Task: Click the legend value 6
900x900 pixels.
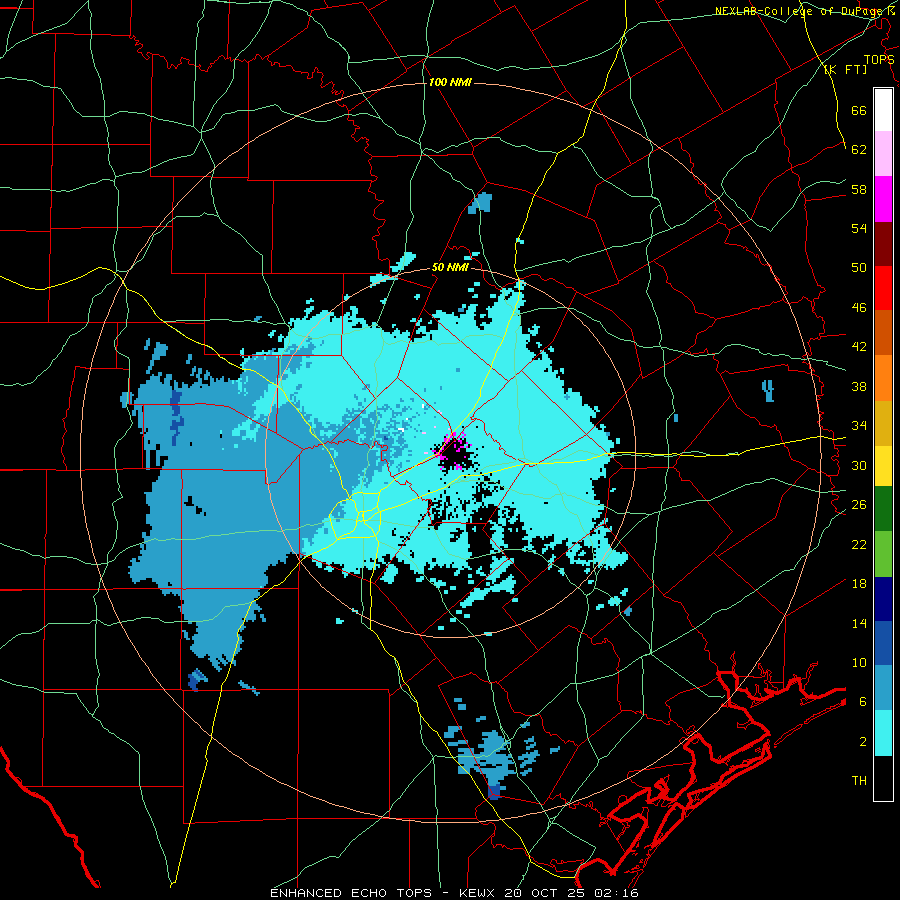Action: 863,702
